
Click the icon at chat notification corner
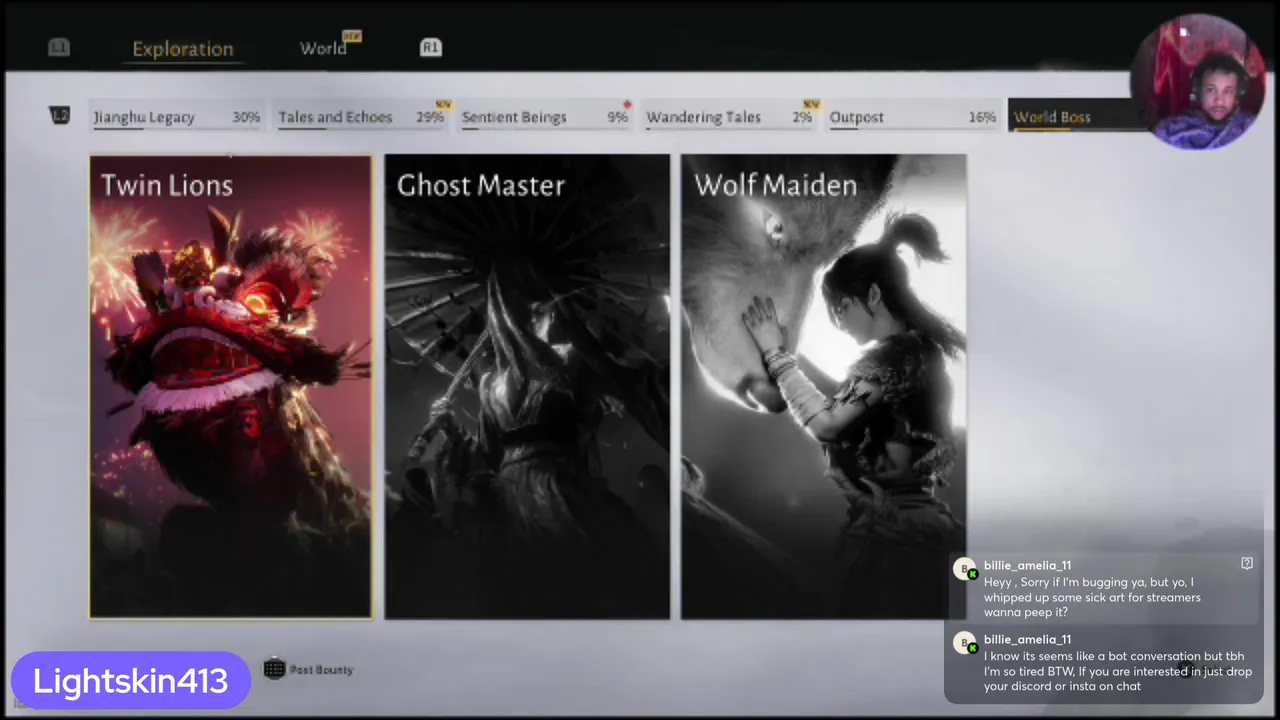pos(1247,563)
